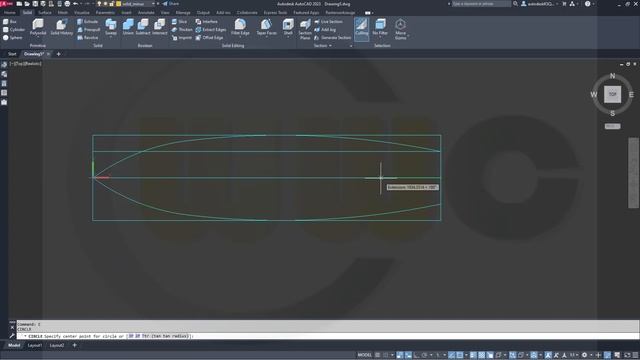Image resolution: width=640 pixels, height=360 pixels.
Task: Click the Interfere tool
Action: click(x=207, y=22)
